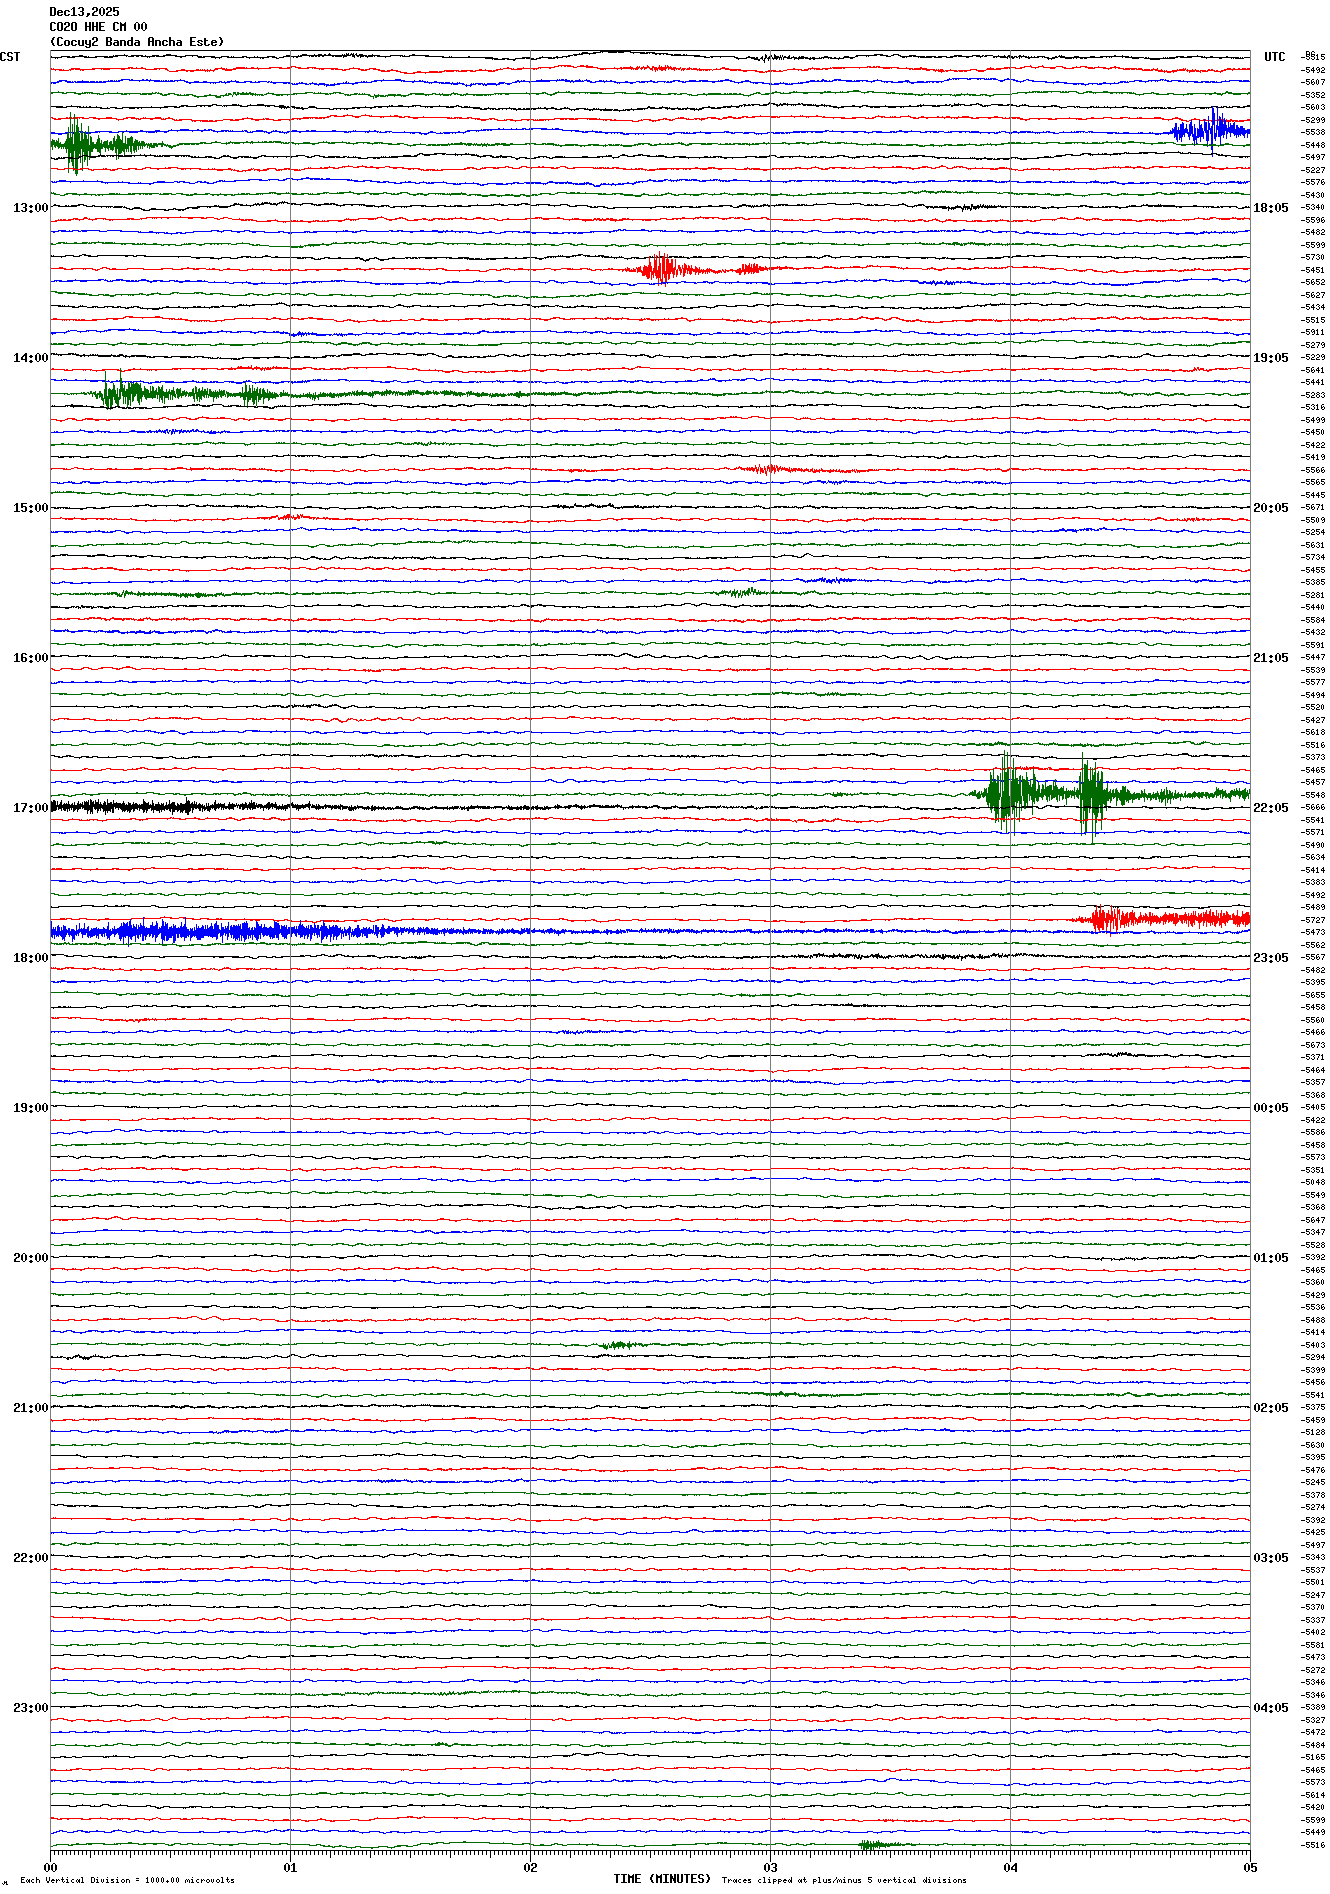Viewport: 1330px width, 1894px height.
Task: Select the CO20 HHE CM 00 station code
Action: (x=98, y=27)
